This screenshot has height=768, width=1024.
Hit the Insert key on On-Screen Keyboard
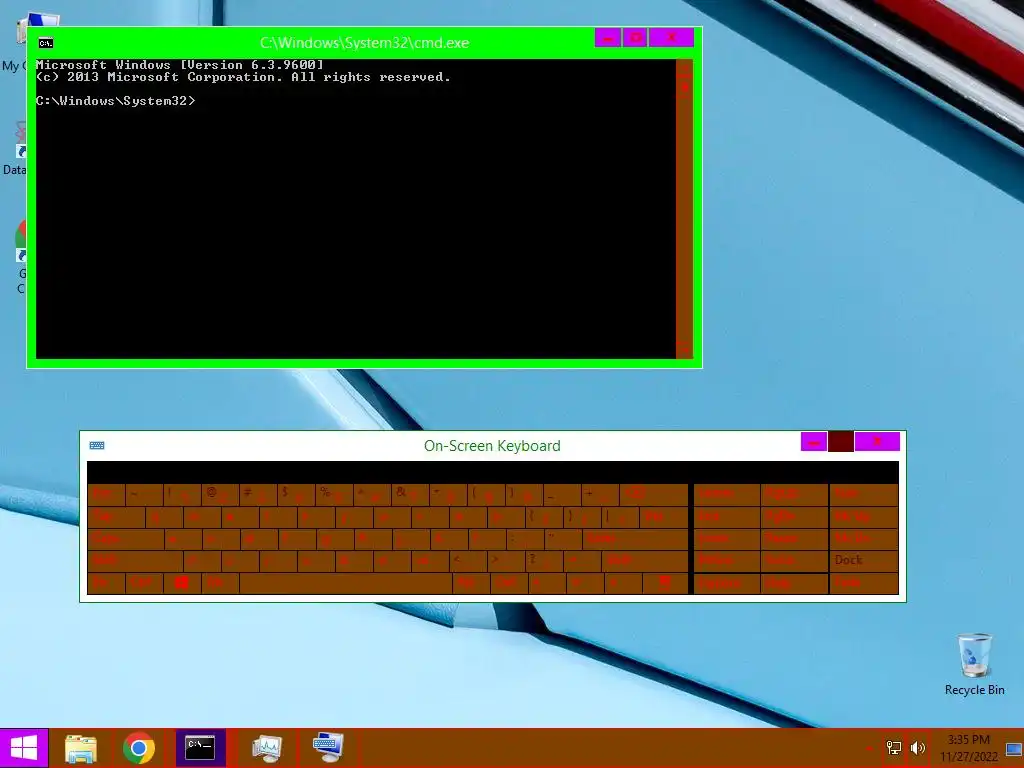pos(727,539)
